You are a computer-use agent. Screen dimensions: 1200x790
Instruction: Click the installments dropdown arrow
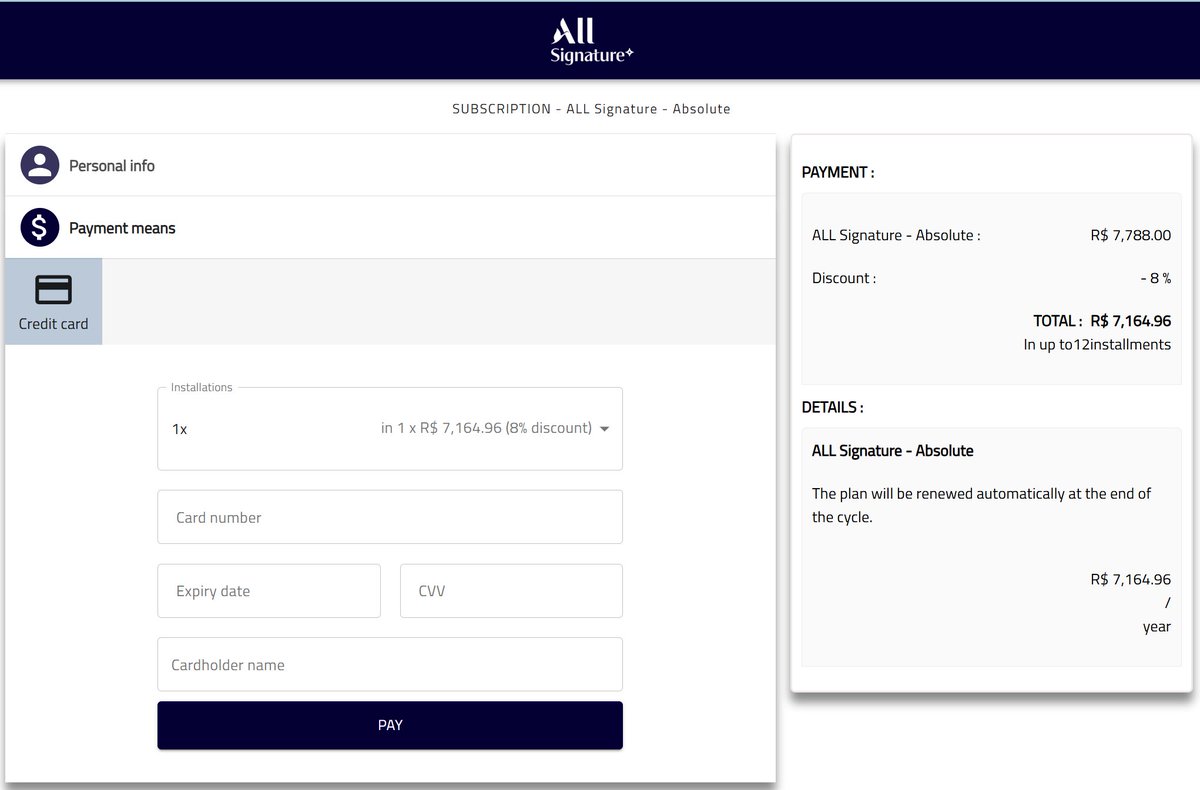tap(604, 429)
